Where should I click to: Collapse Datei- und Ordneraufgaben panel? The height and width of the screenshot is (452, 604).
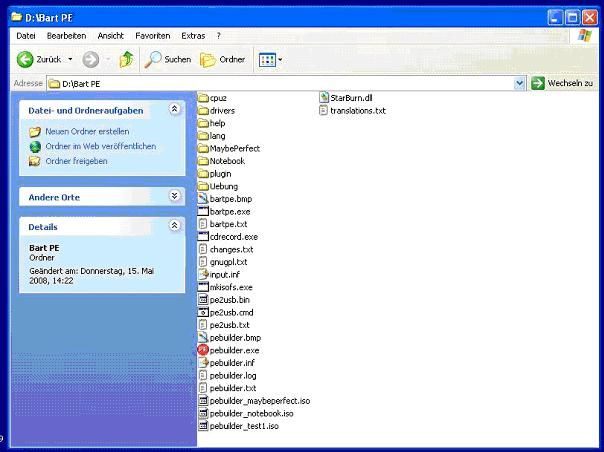[x=174, y=109]
